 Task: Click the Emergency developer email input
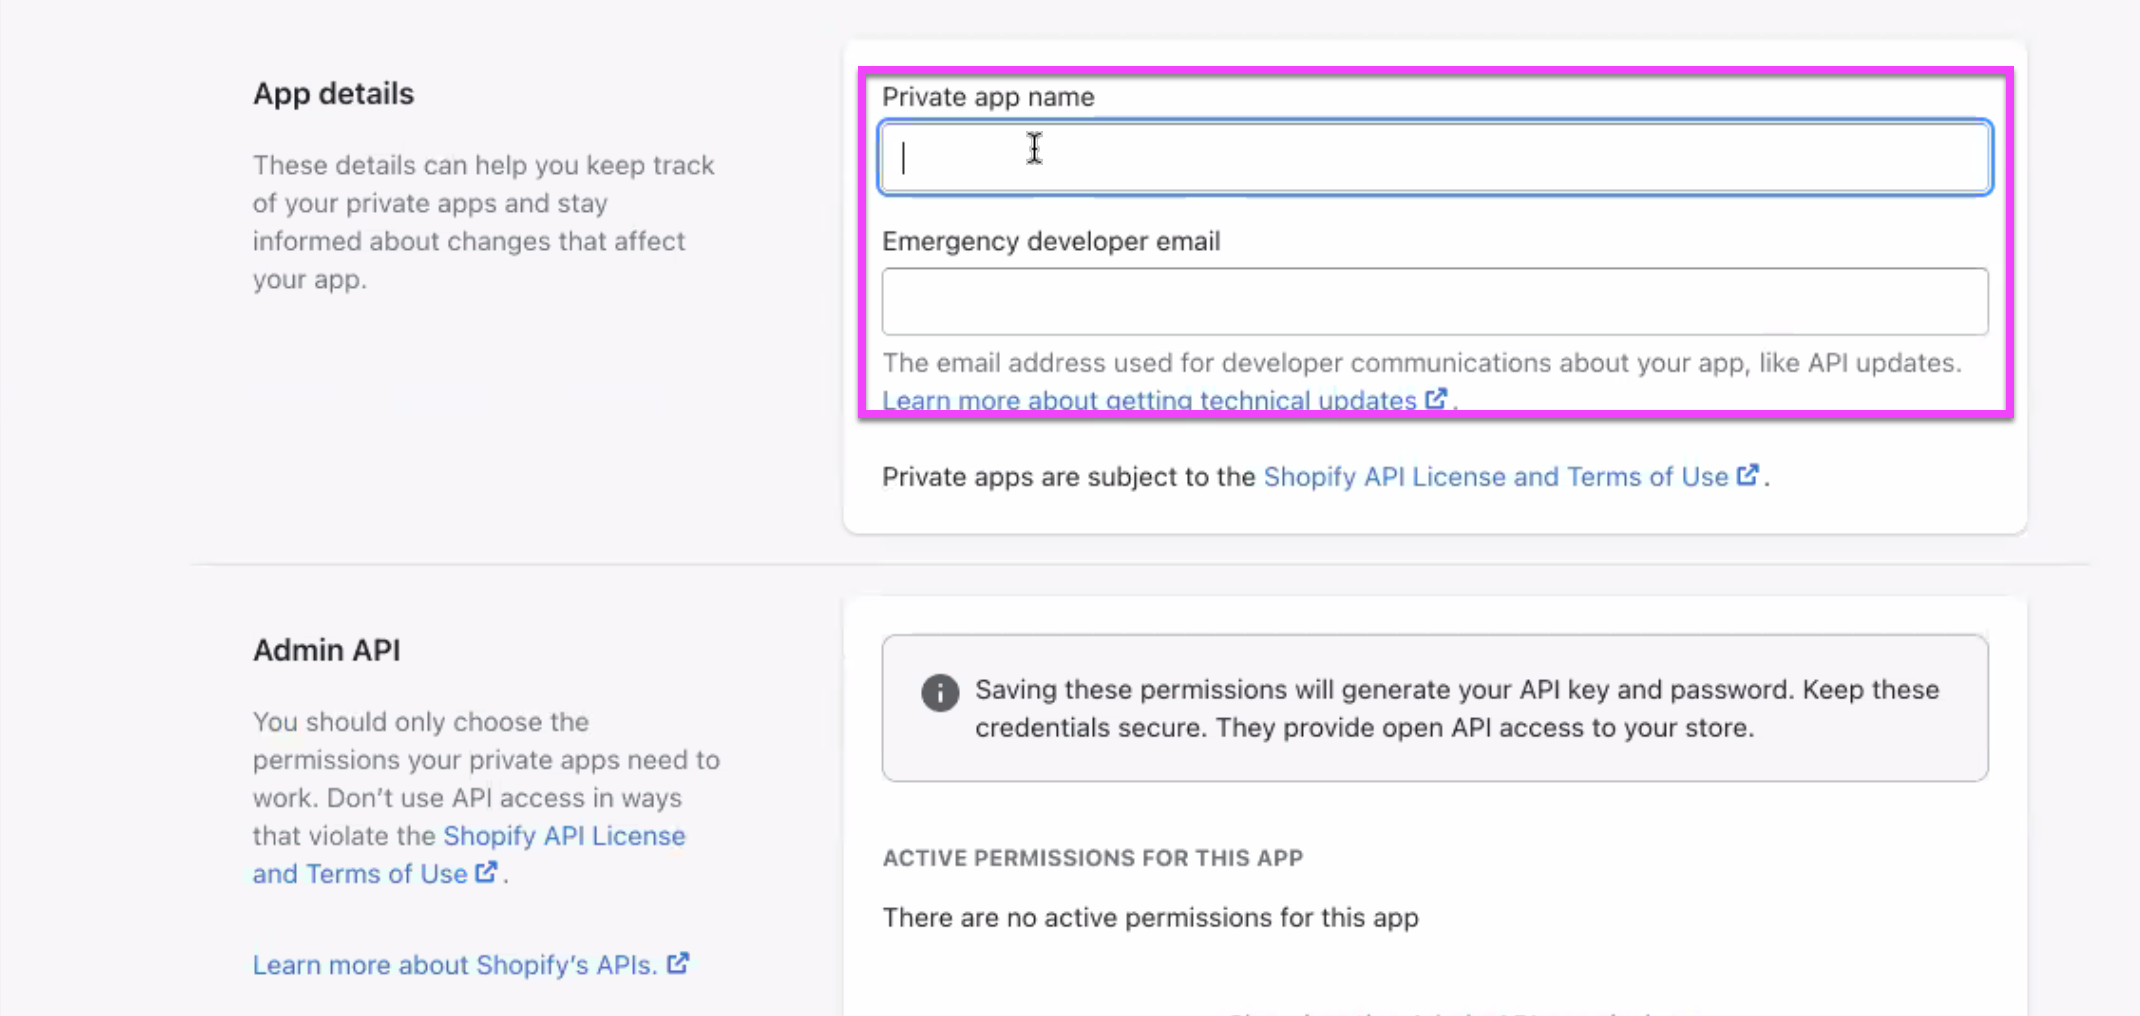click(x=1434, y=301)
